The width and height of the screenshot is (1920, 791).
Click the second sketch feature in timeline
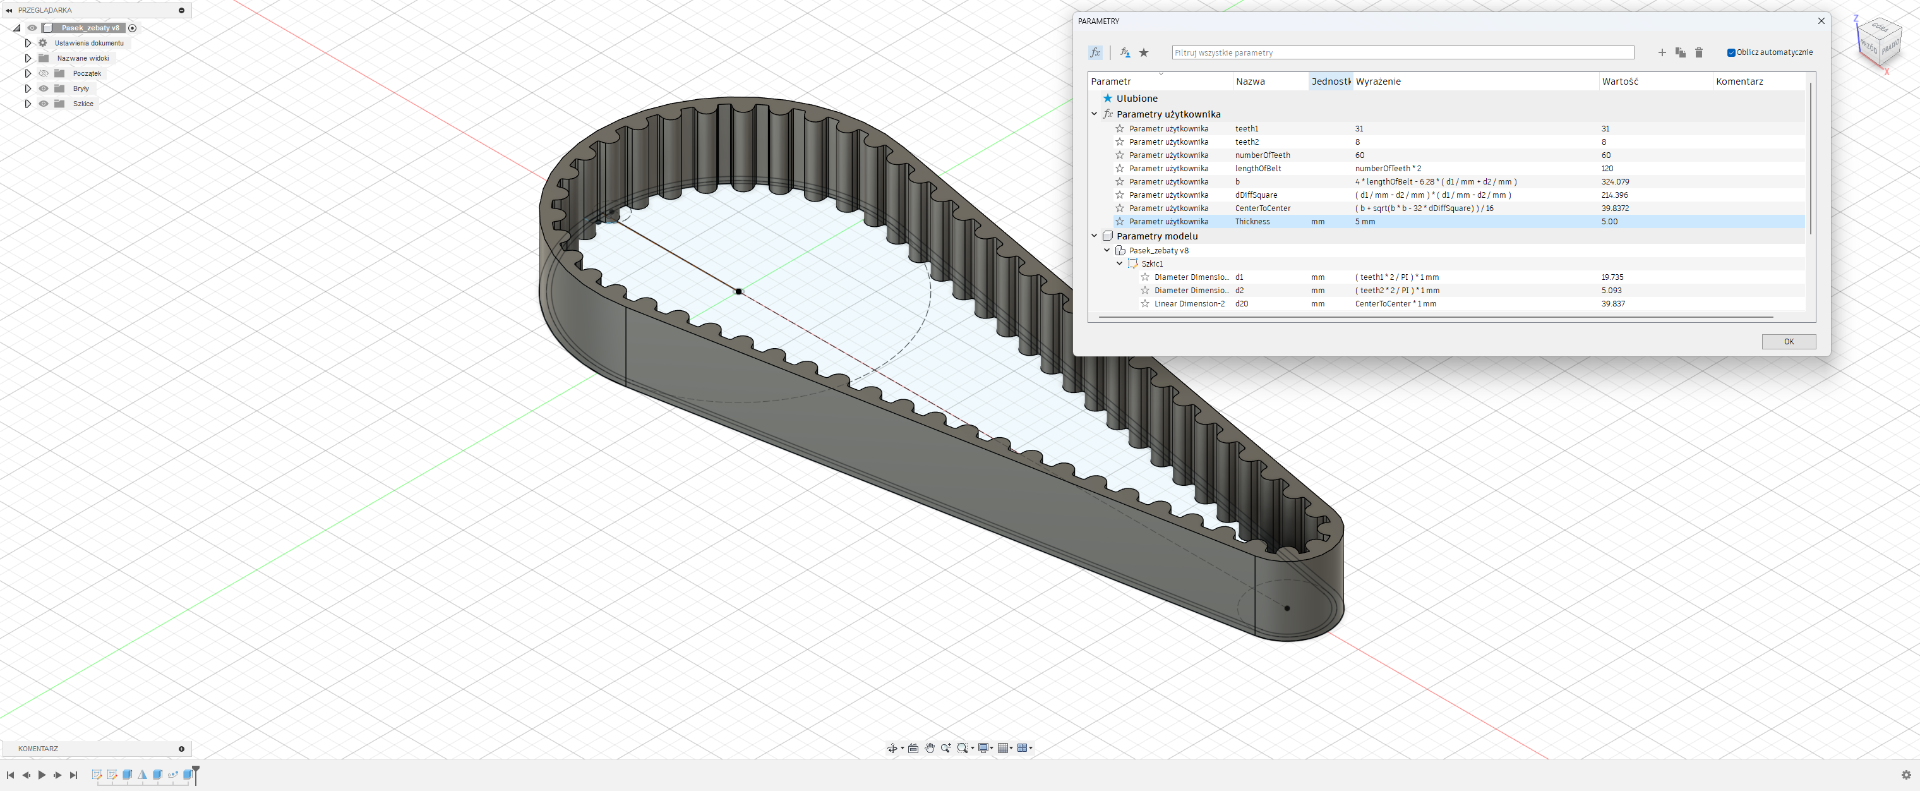point(112,774)
